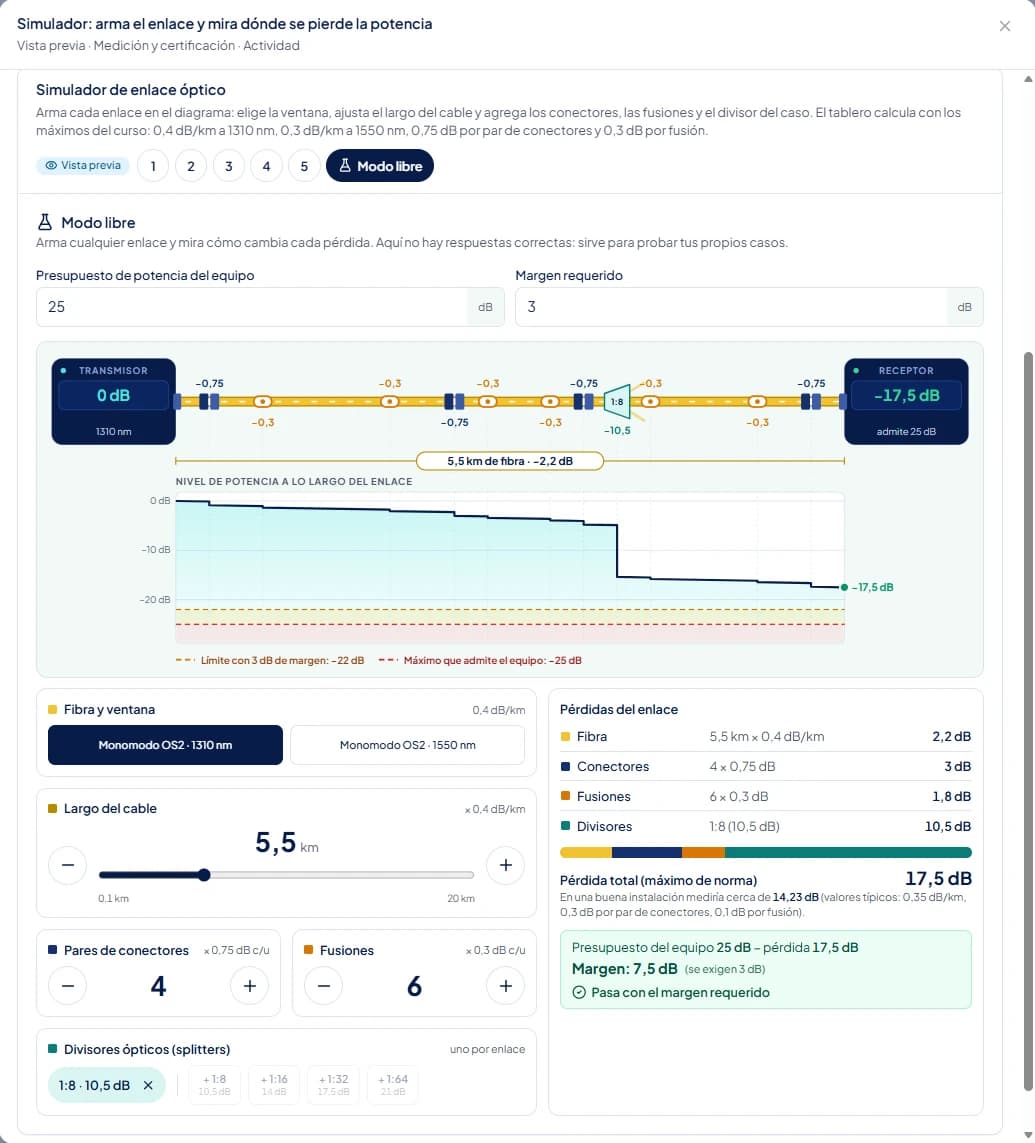Click the minus icon for cable length
The height and width of the screenshot is (1143, 1035).
click(x=67, y=865)
